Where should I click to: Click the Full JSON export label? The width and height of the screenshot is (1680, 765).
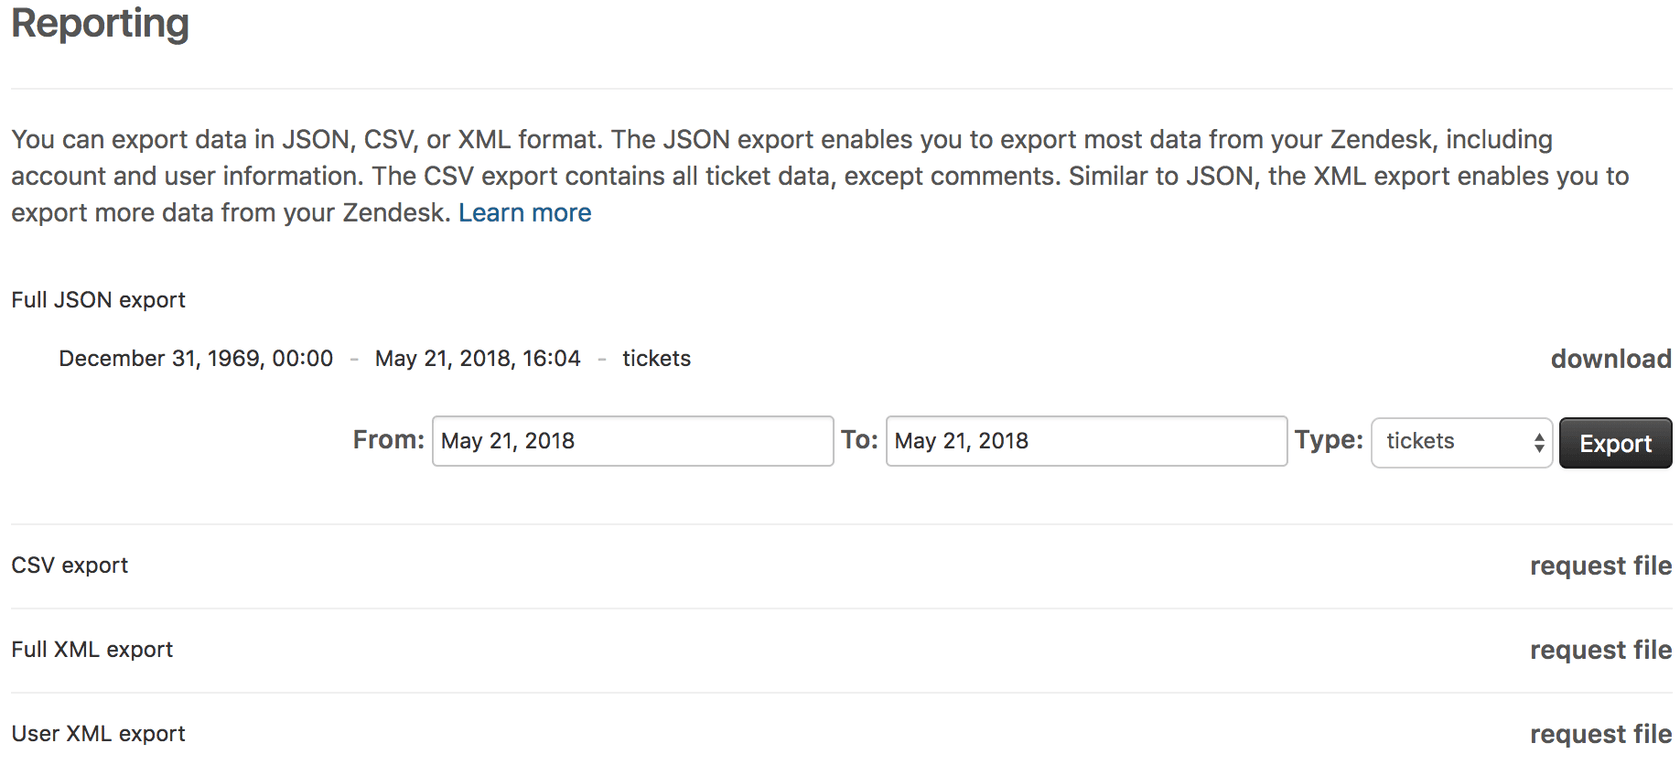(x=97, y=299)
